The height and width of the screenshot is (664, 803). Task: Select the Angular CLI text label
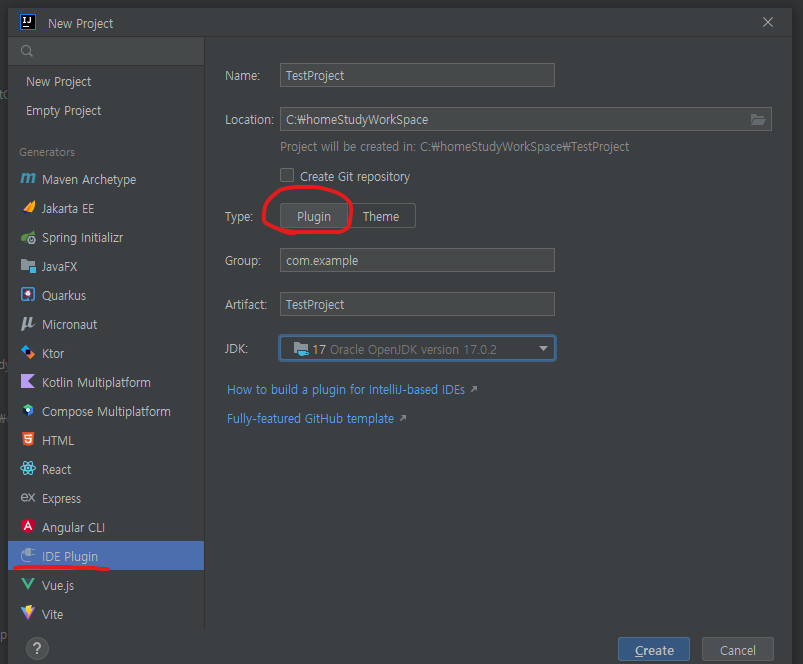[73, 527]
